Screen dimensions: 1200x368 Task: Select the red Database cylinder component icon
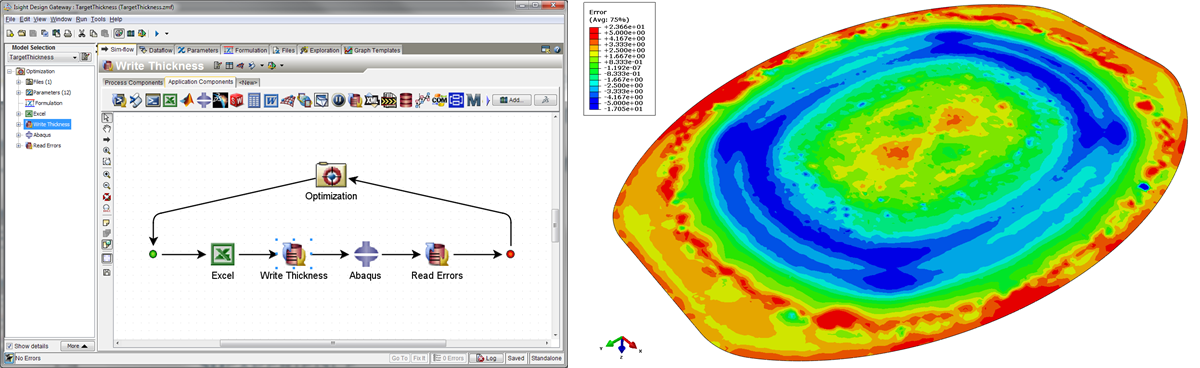[x=405, y=100]
